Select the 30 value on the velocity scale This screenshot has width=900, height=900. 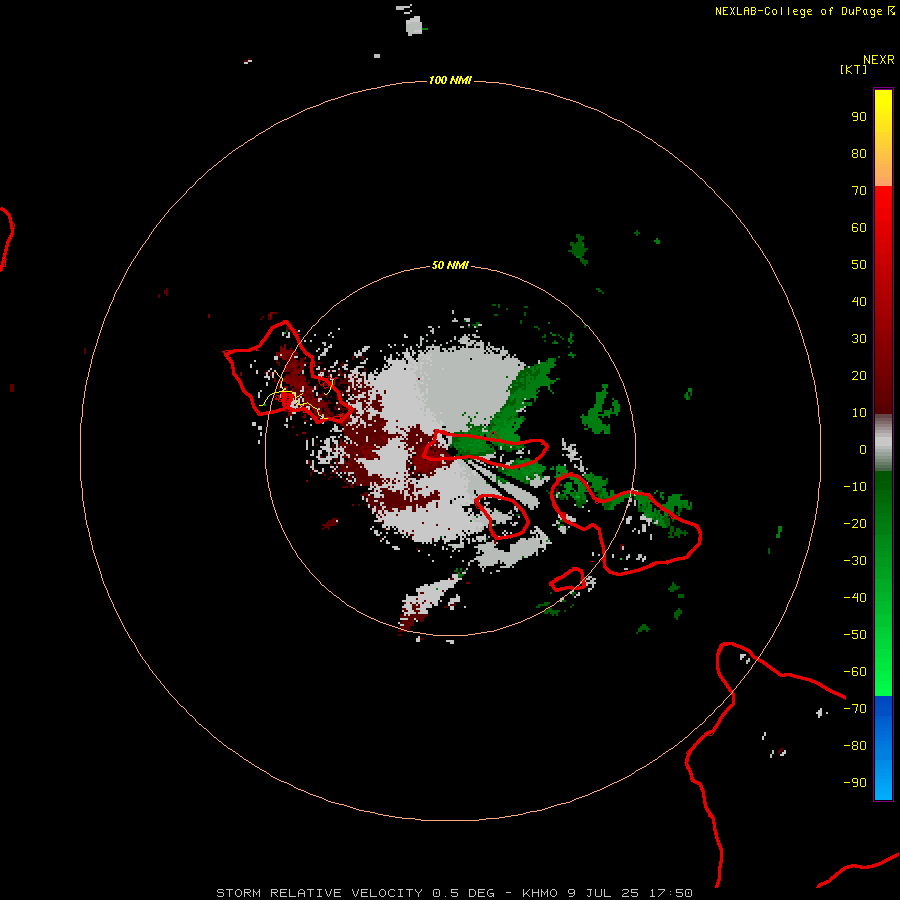coord(859,339)
